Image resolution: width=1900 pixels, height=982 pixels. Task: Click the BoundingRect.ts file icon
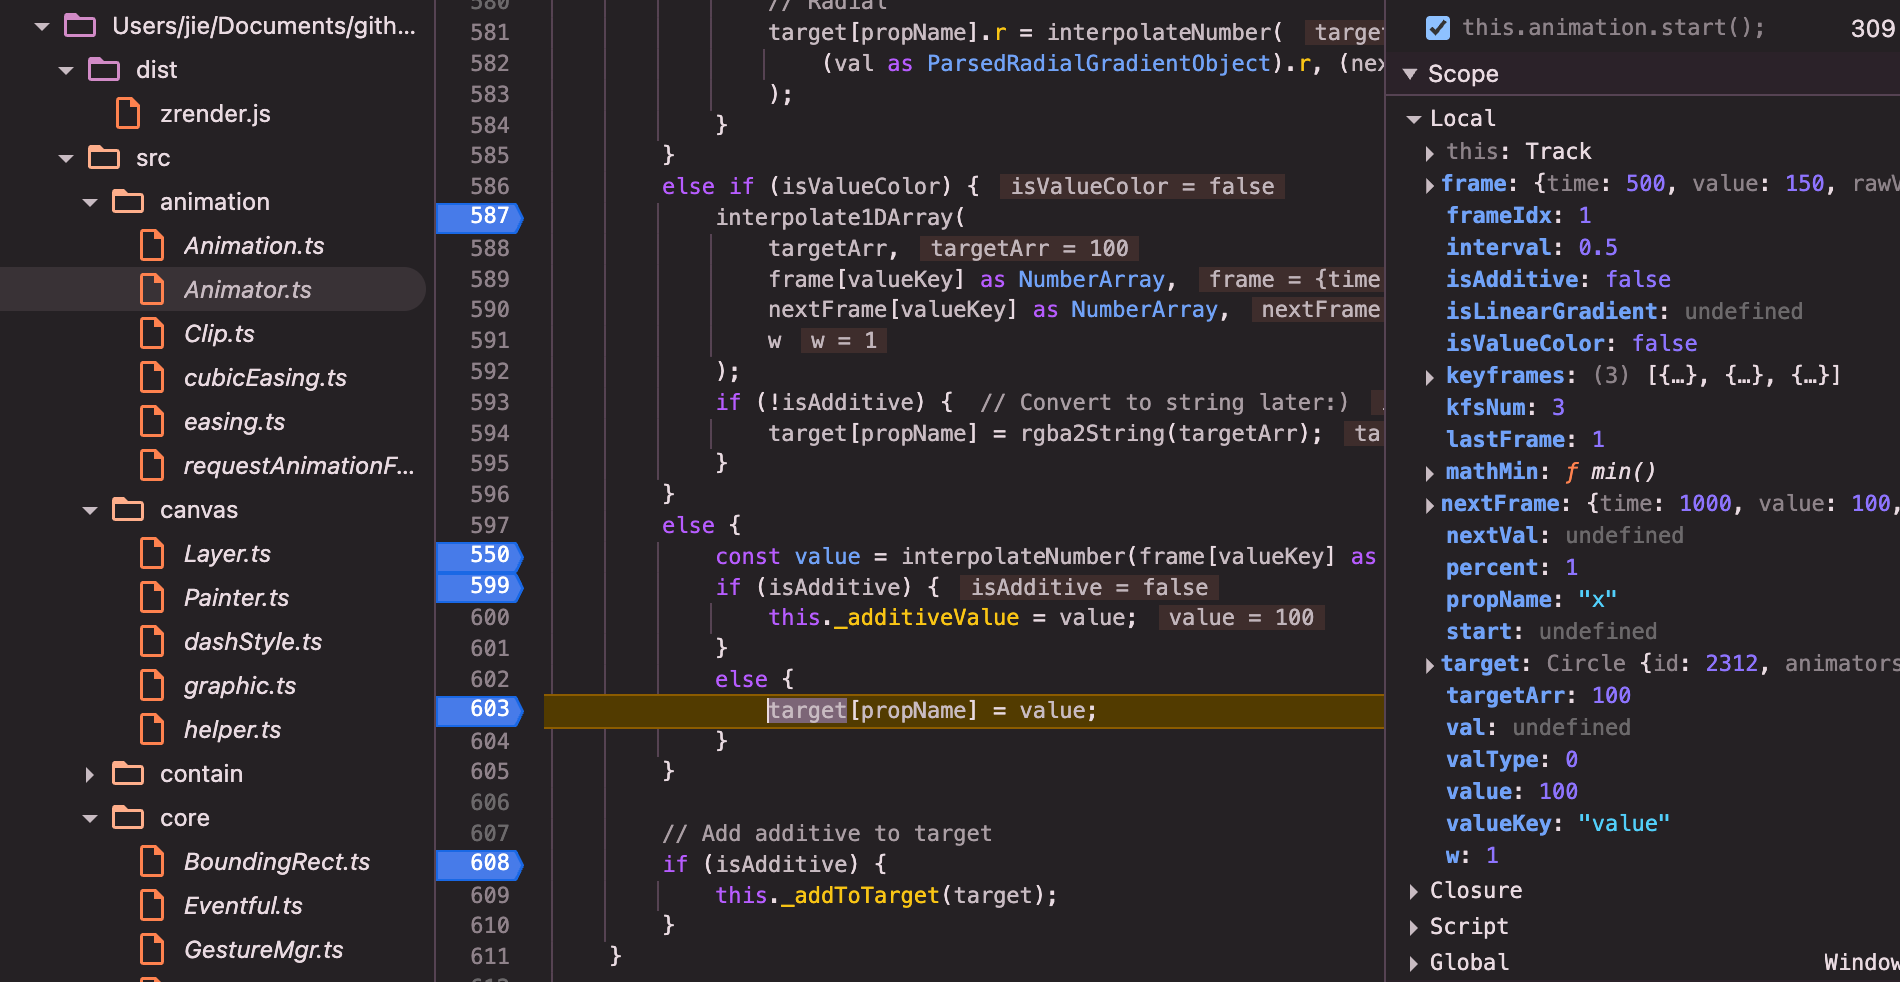click(x=152, y=862)
